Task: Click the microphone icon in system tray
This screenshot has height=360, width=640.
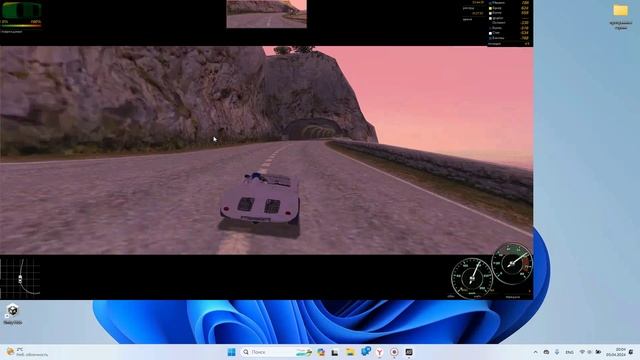Action: click(557, 352)
